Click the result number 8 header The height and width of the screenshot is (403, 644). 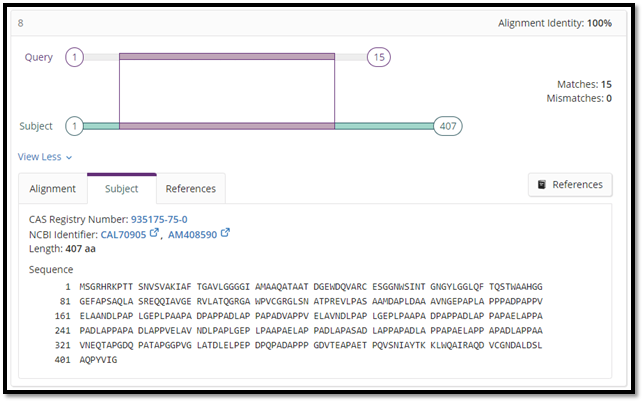point(21,23)
